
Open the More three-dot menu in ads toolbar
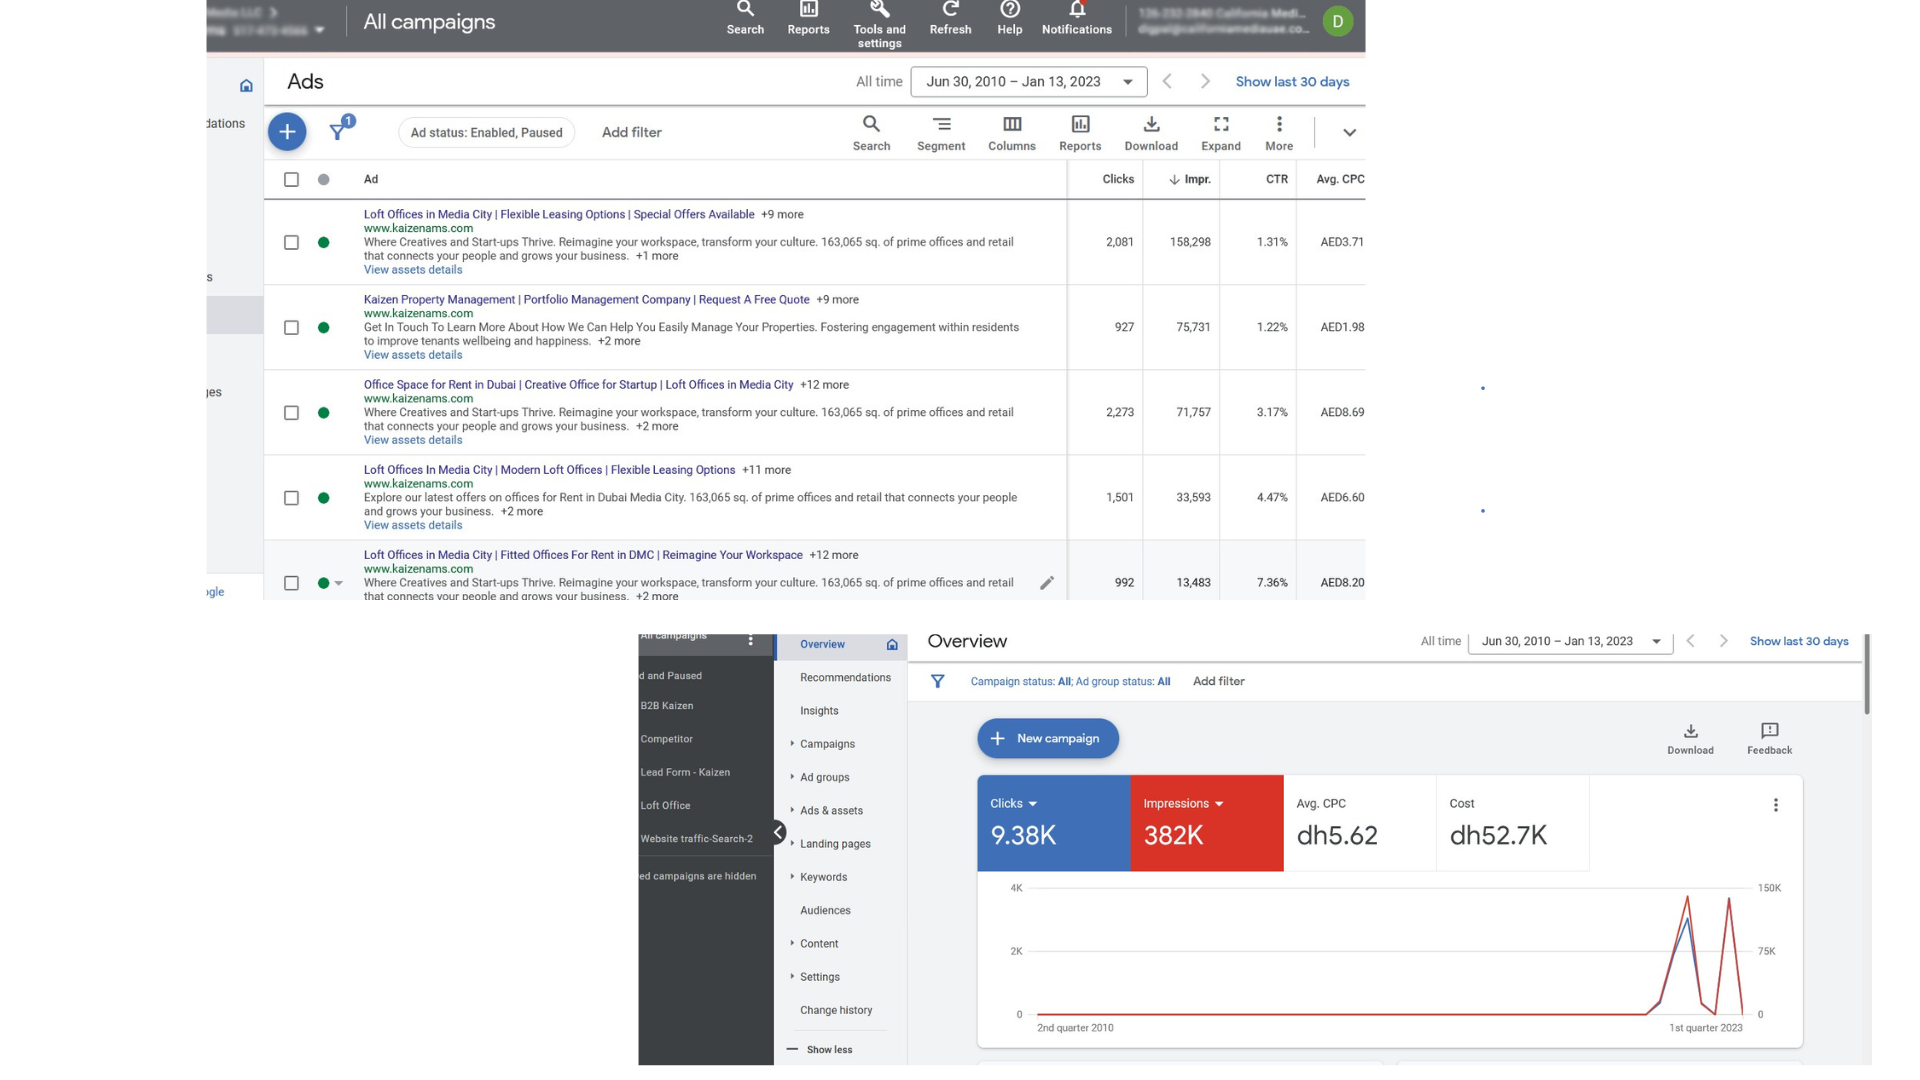pos(1278,125)
